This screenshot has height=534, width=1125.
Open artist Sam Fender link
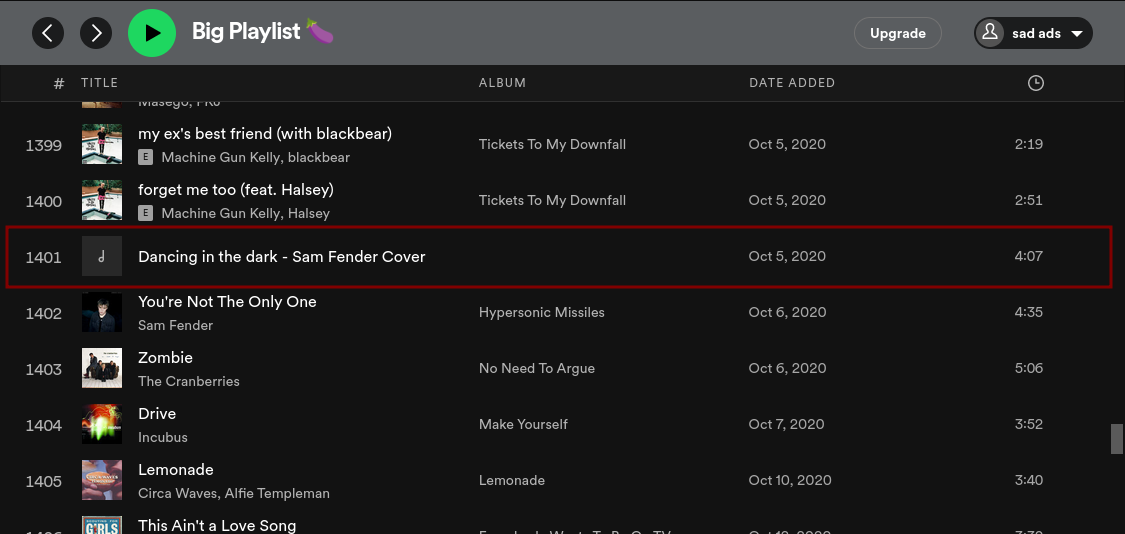(x=175, y=325)
